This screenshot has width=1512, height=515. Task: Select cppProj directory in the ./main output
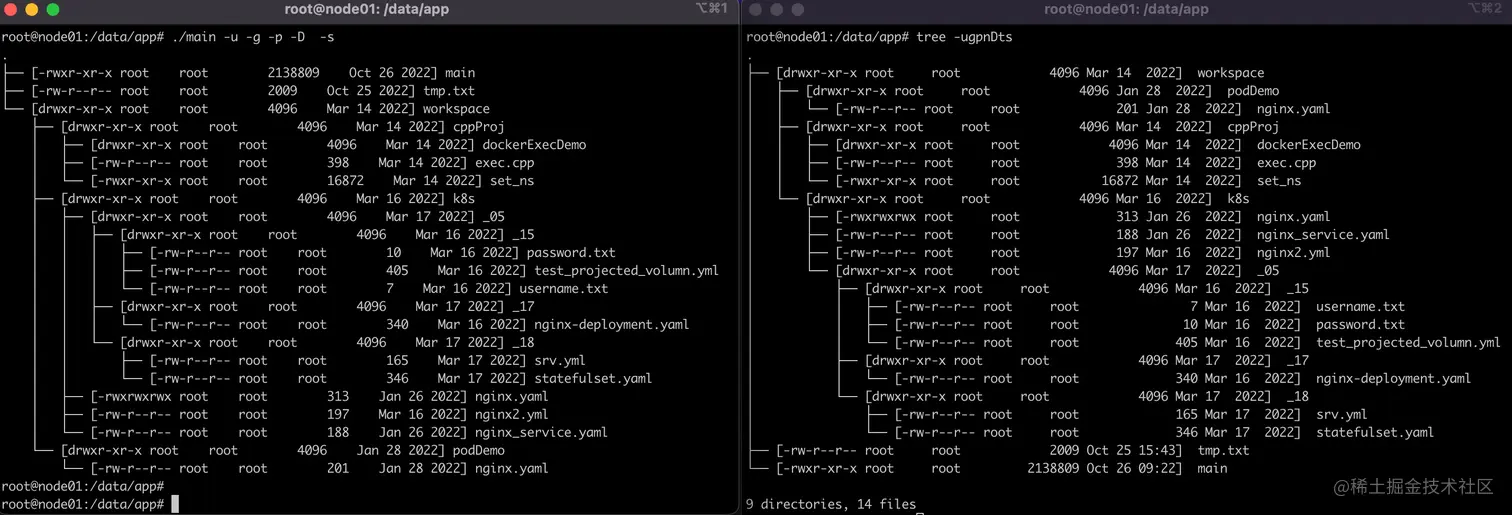[x=479, y=127]
